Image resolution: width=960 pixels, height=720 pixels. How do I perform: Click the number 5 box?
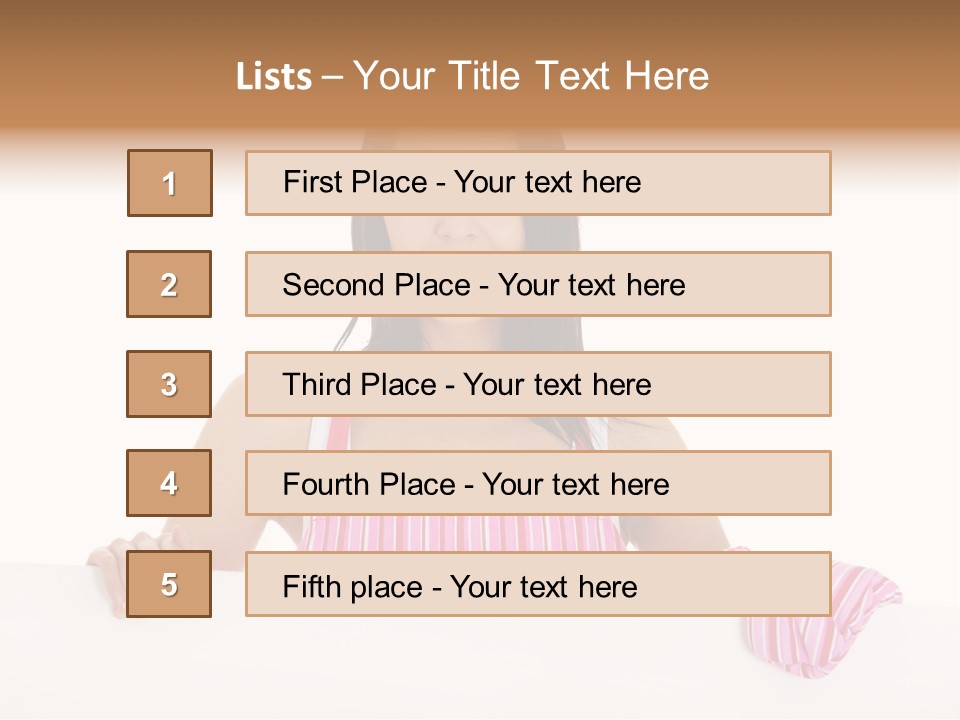coord(169,584)
